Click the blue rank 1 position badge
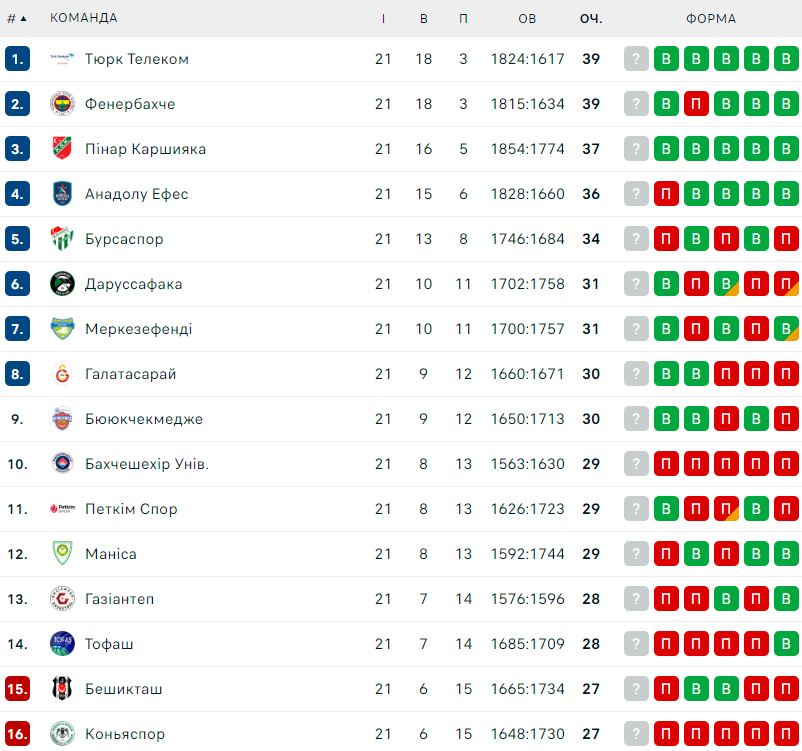 pyautogui.click(x=17, y=59)
